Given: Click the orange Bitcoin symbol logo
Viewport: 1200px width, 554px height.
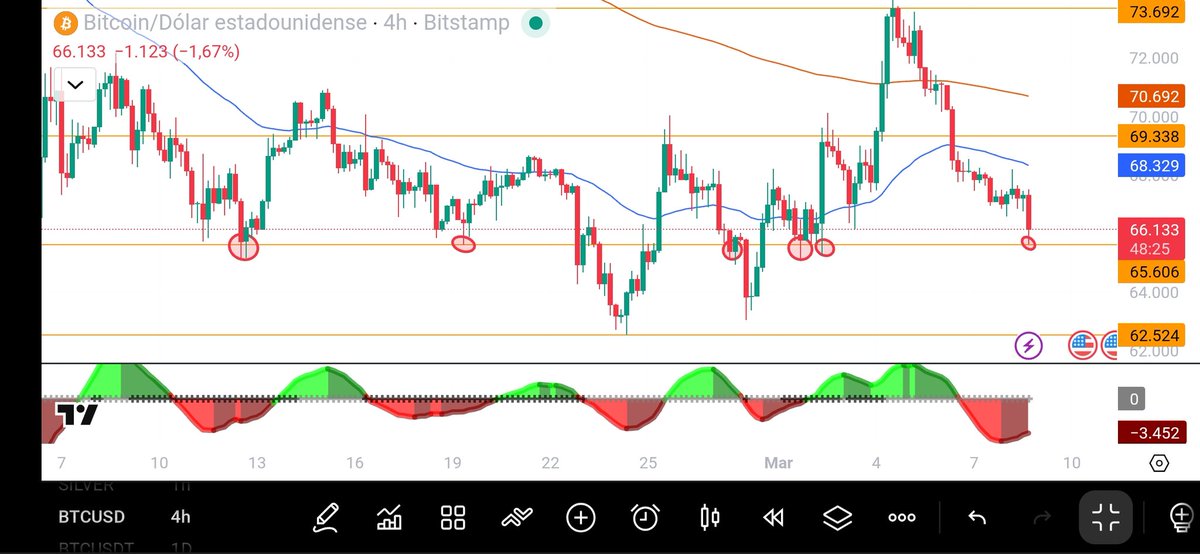Looking at the screenshot, I should [x=66, y=22].
